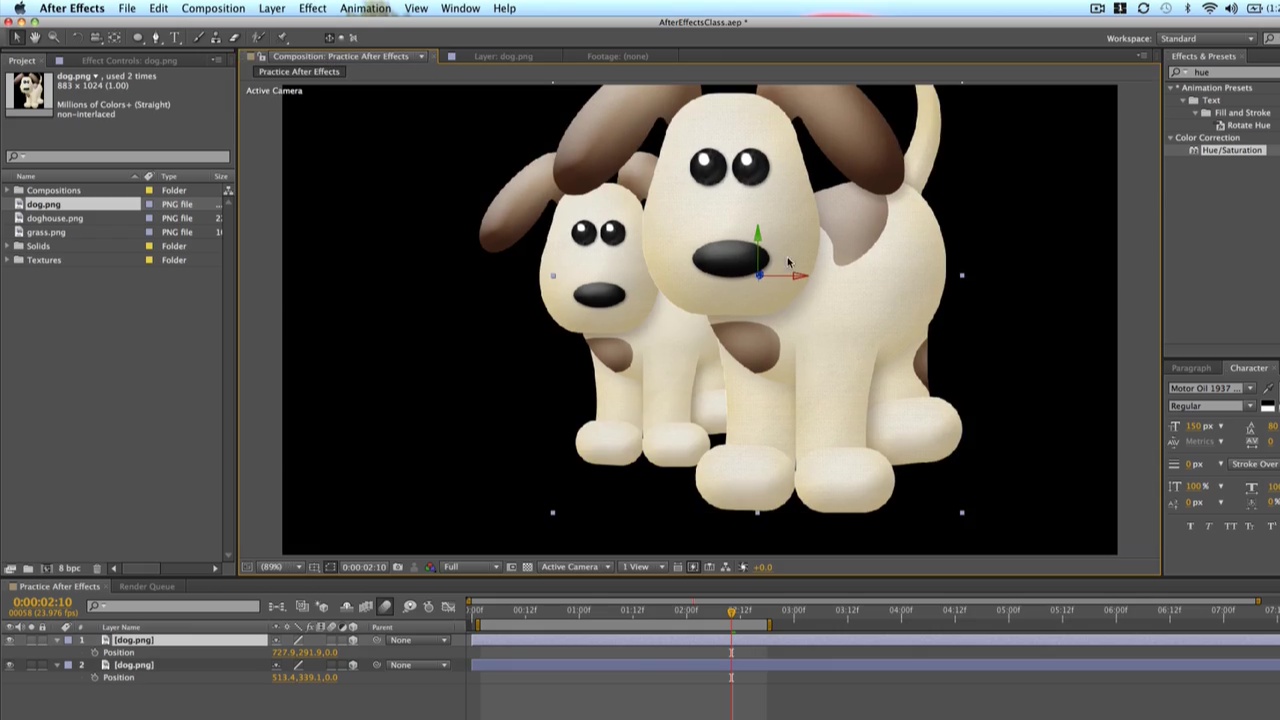Click the Faux Bold T button
Image resolution: width=1280 pixels, height=720 pixels.
click(x=1190, y=526)
